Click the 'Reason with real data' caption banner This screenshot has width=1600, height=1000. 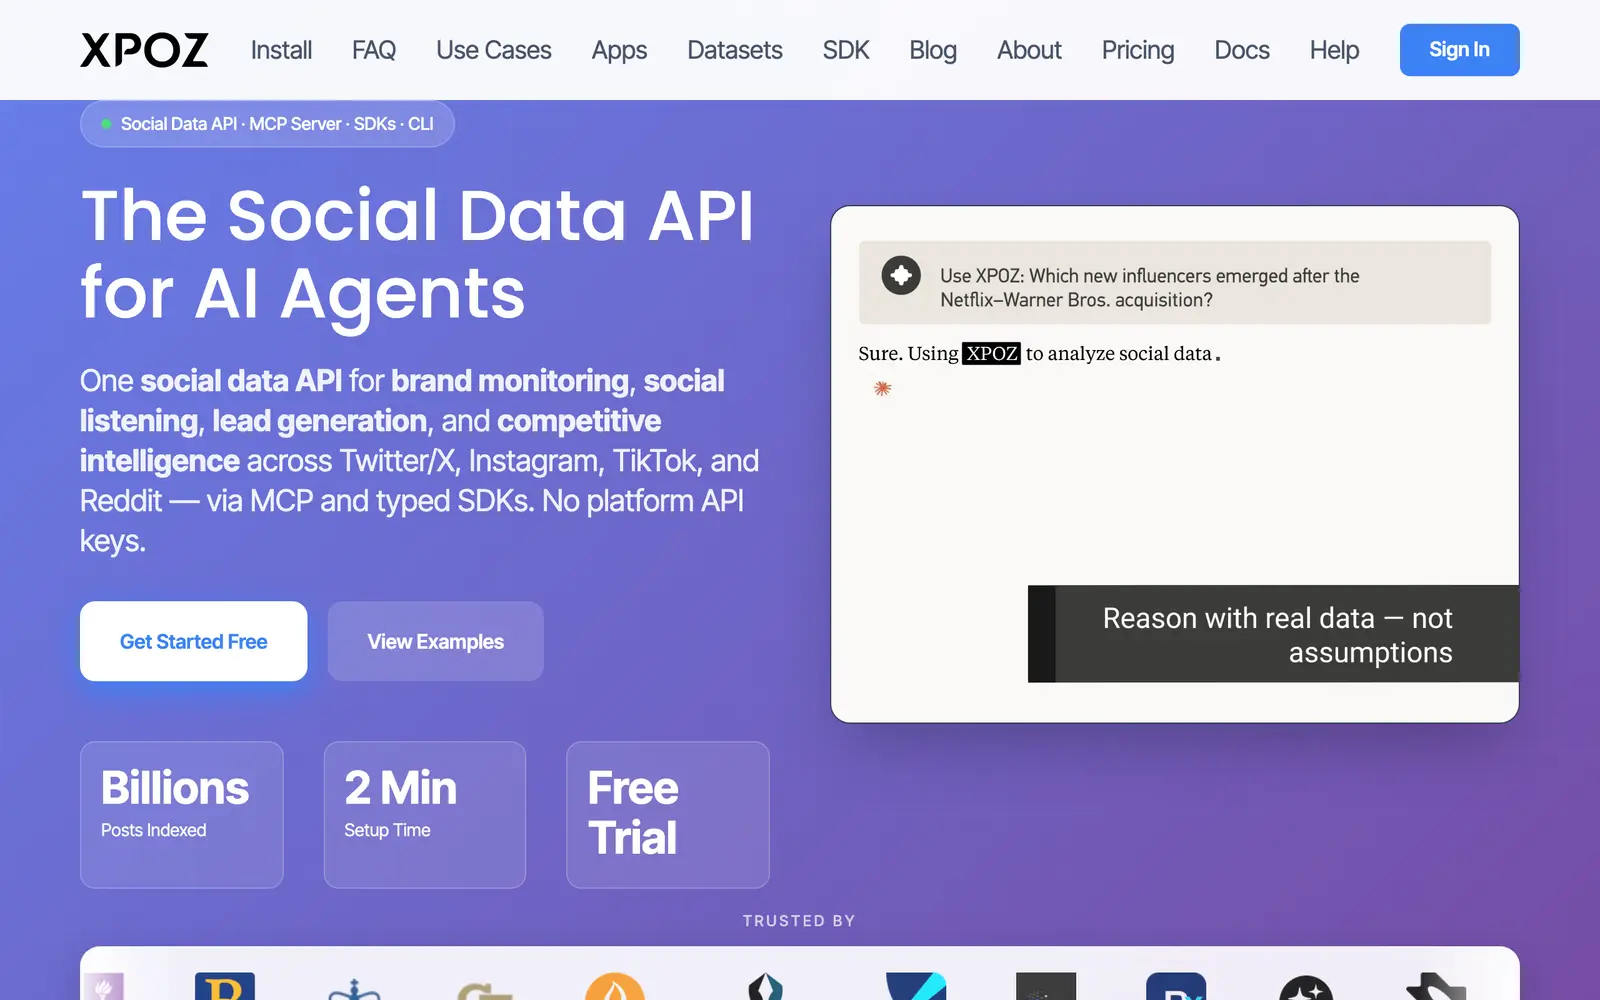1273,634
